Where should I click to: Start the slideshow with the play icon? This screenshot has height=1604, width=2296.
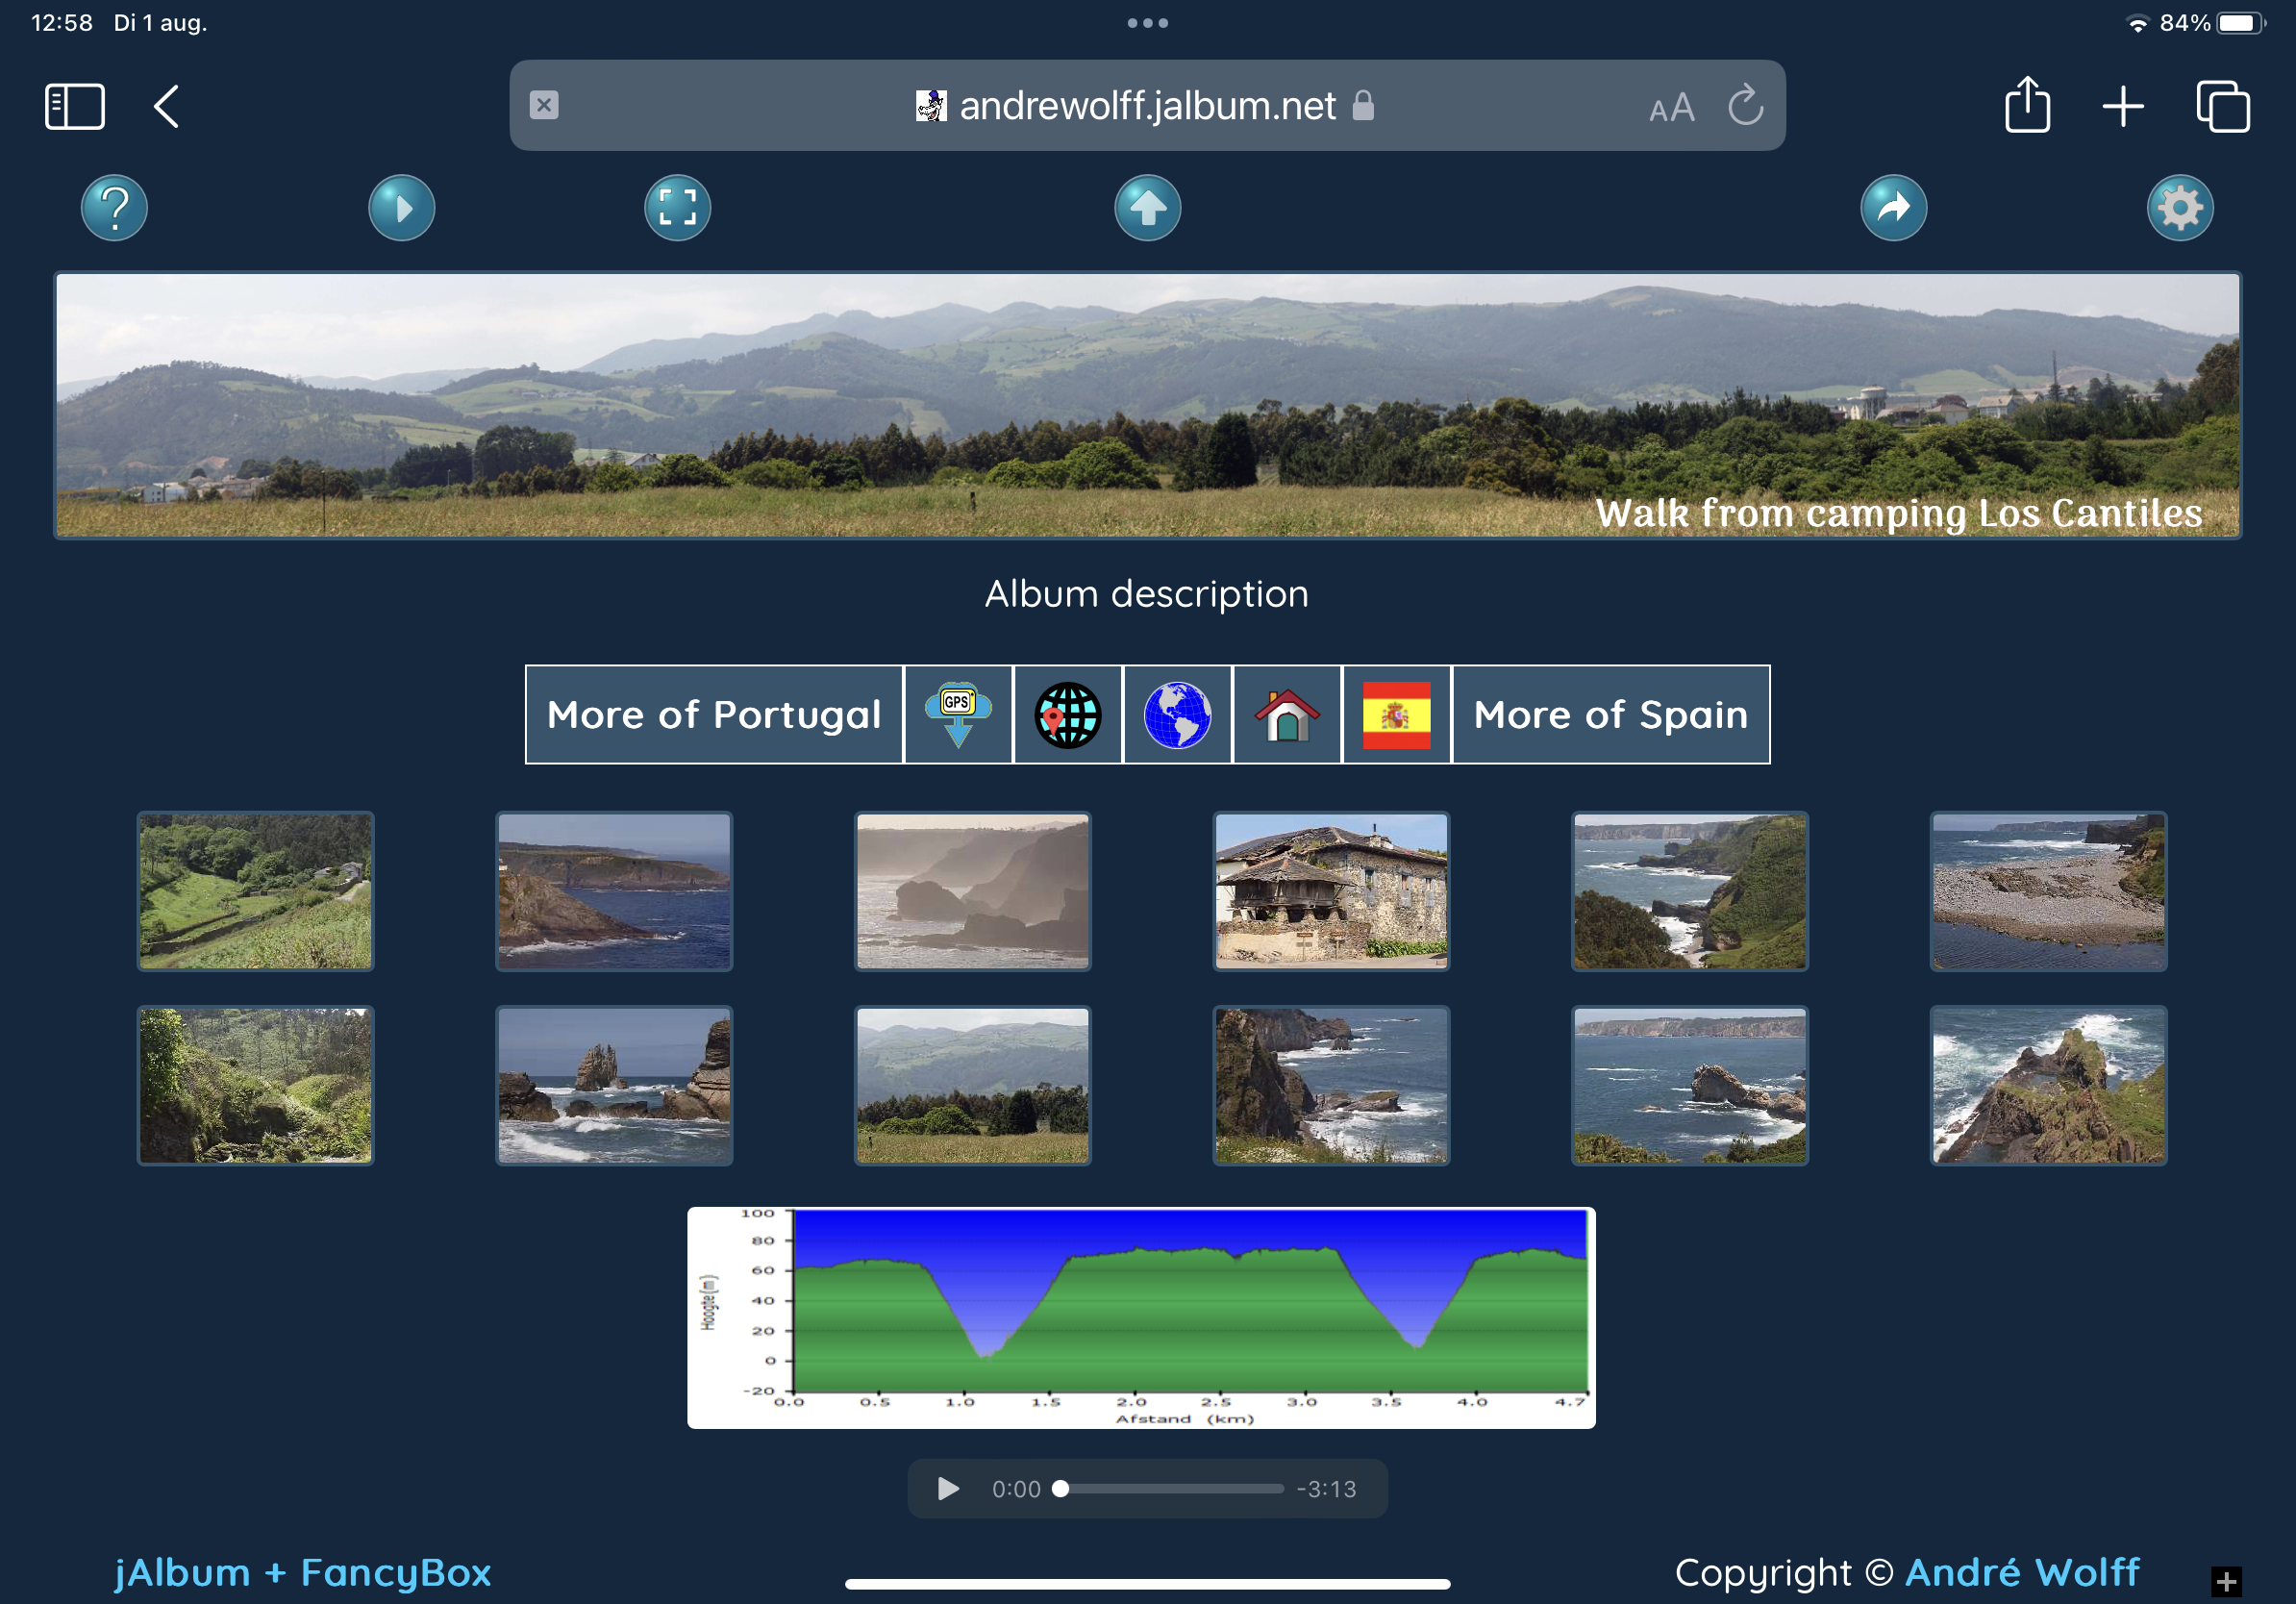(x=401, y=208)
